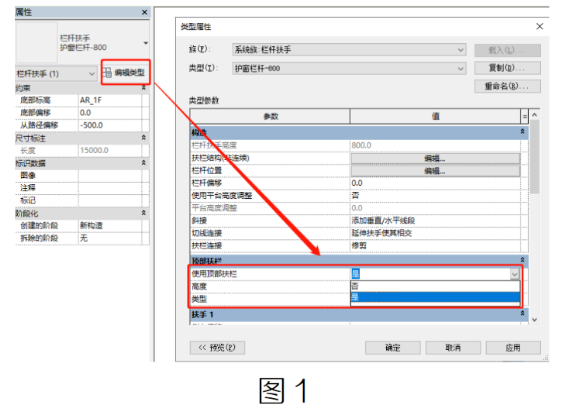Click the empty 标记 value field
This screenshot has height=405, width=573.
(110, 200)
